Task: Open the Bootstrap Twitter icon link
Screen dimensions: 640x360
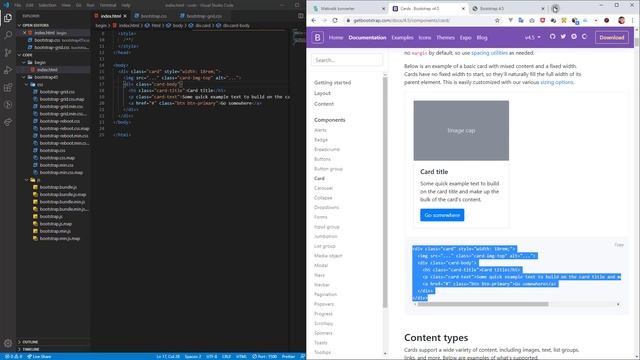Action: (563, 37)
